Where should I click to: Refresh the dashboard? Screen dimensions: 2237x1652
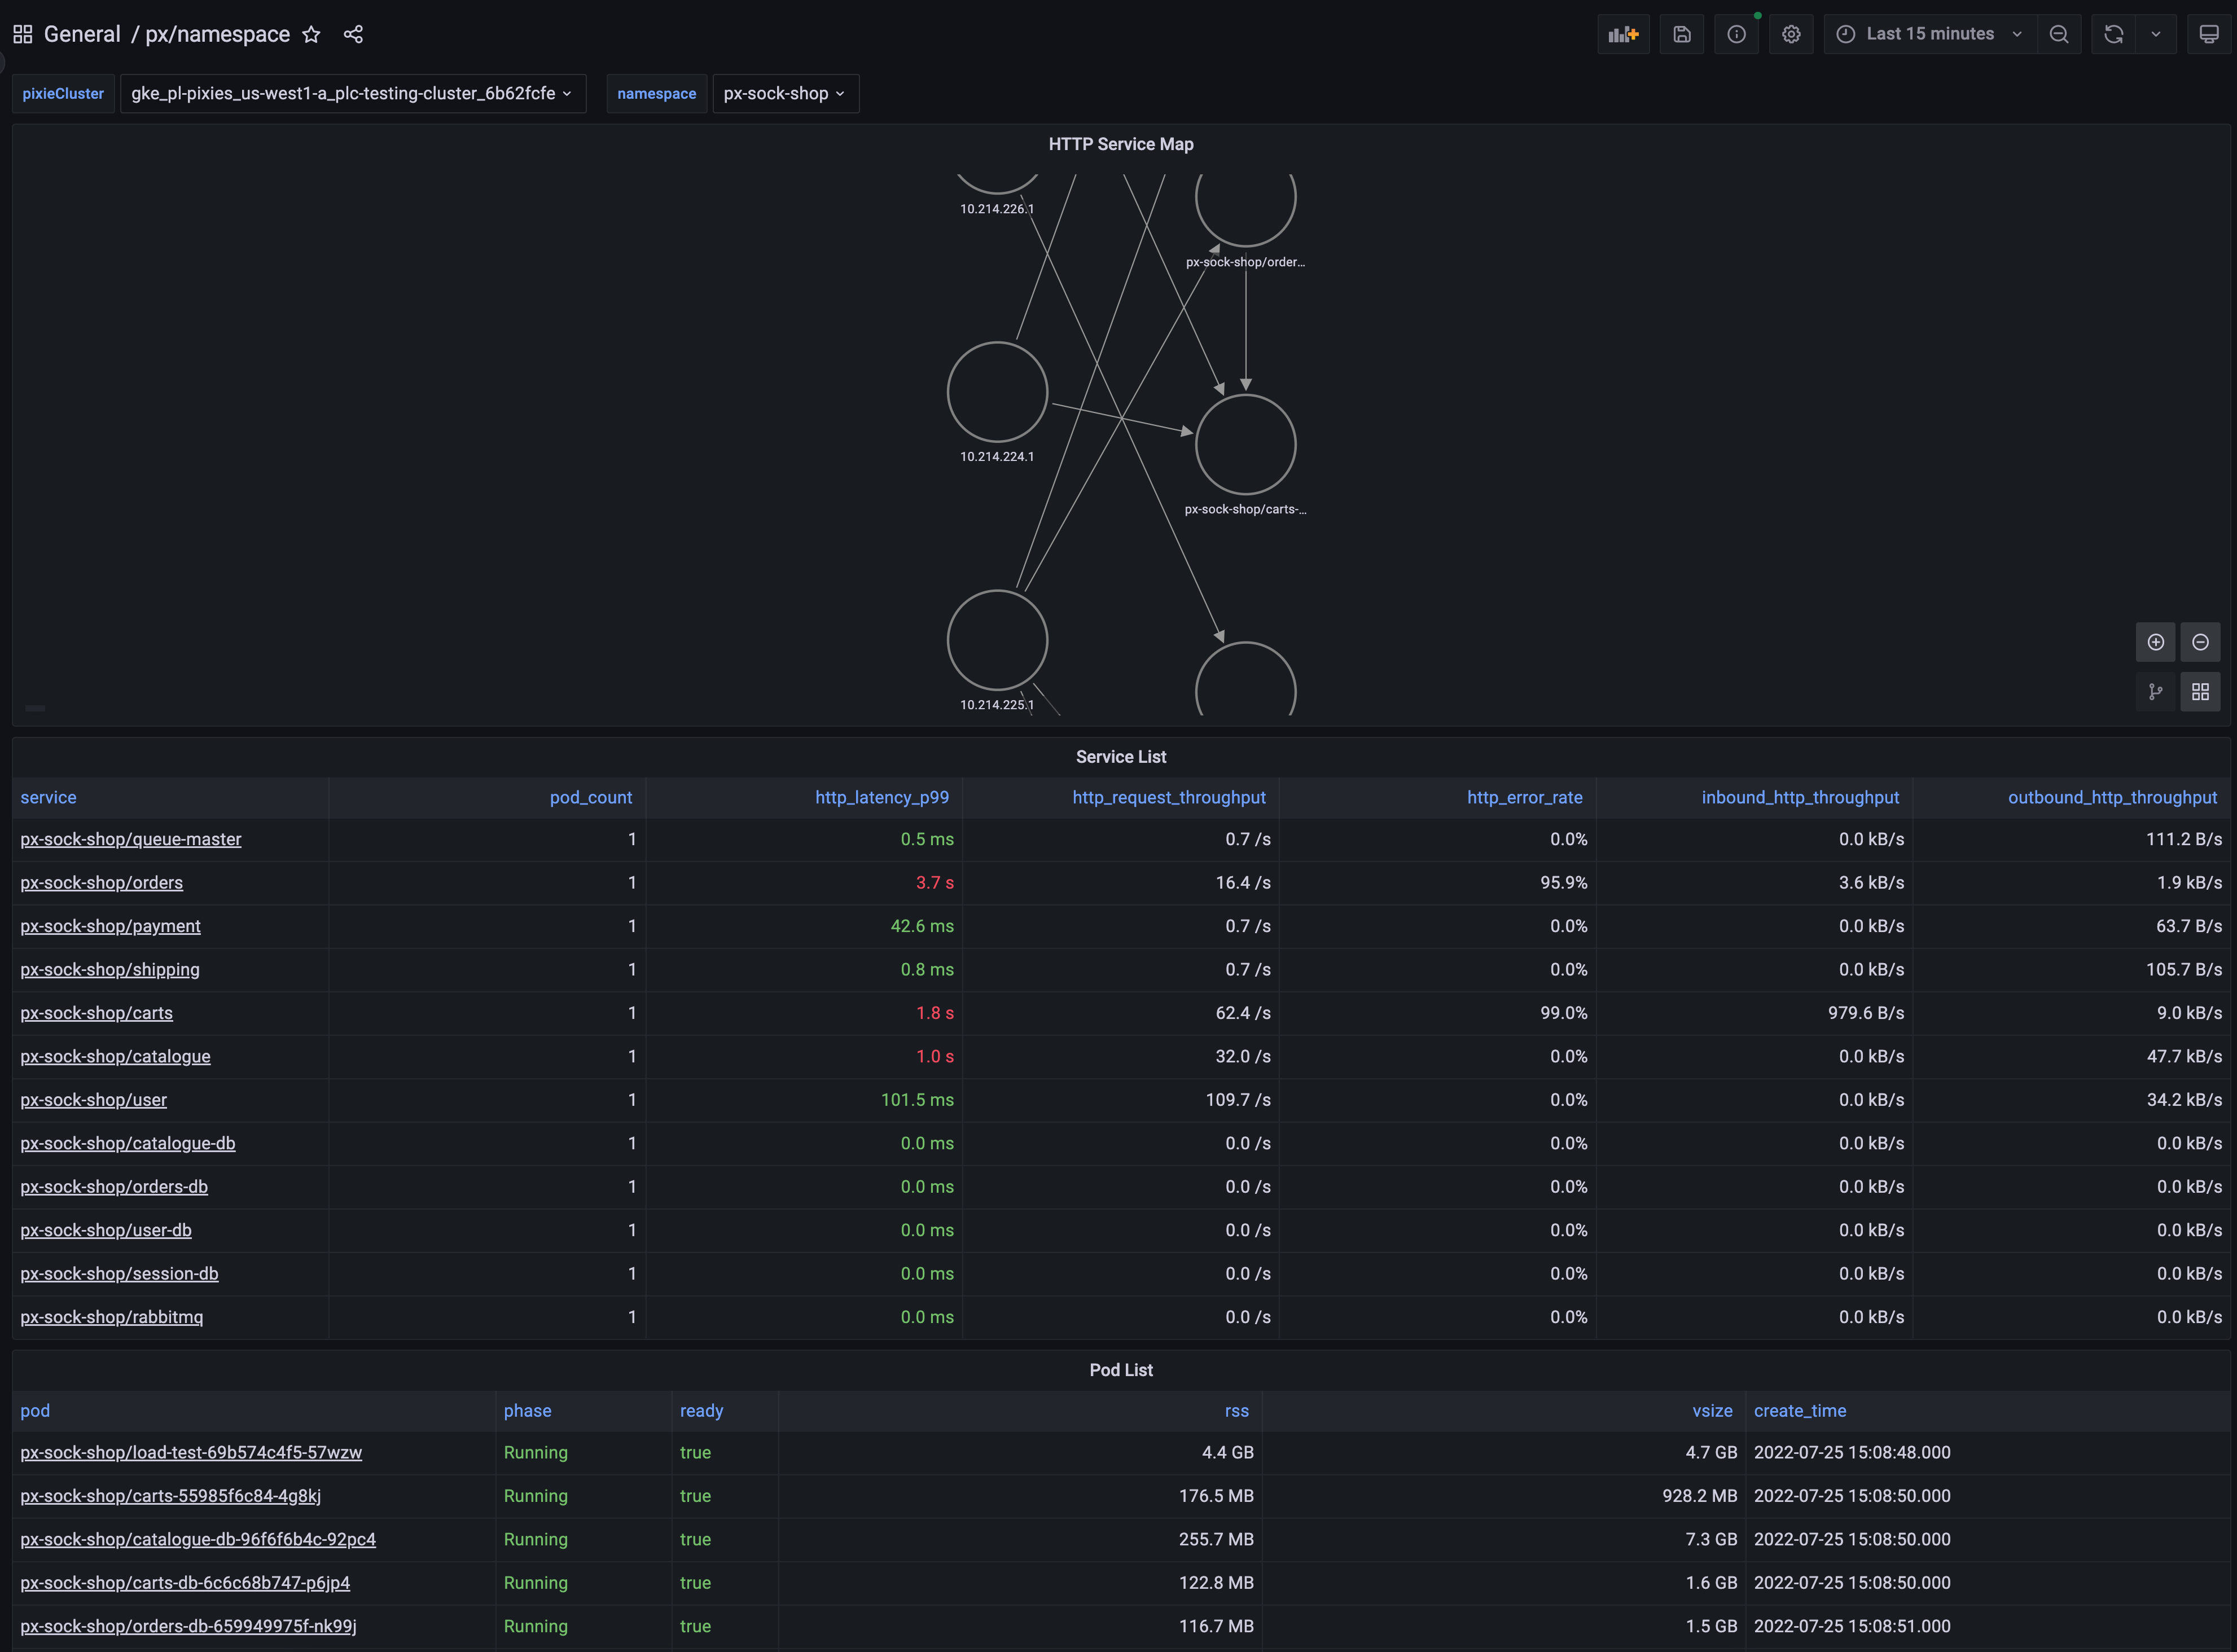[2113, 34]
